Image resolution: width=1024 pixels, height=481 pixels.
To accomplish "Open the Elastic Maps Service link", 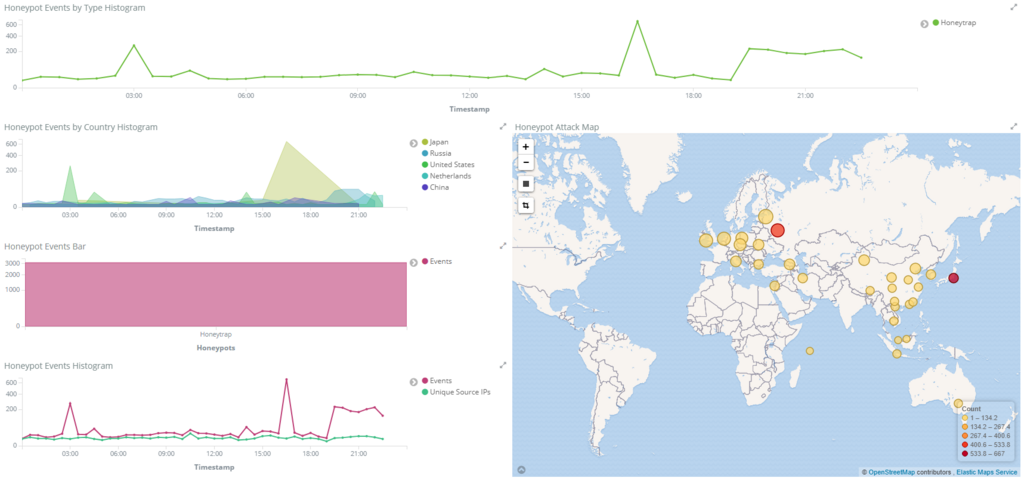I will coord(987,471).
